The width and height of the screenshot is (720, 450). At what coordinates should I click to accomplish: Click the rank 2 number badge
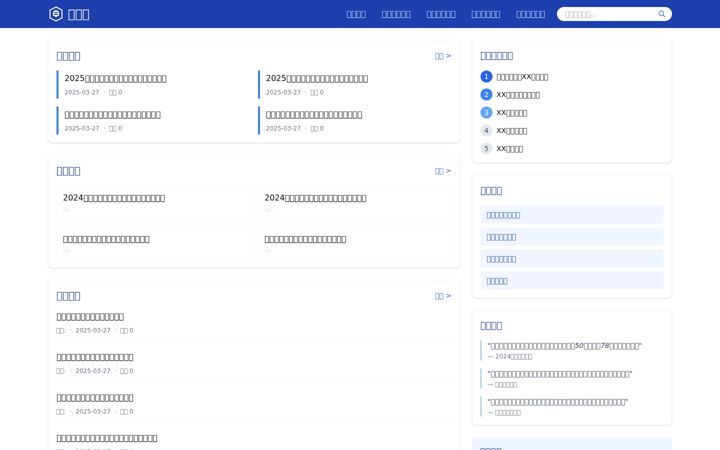[x=486, y=95]
